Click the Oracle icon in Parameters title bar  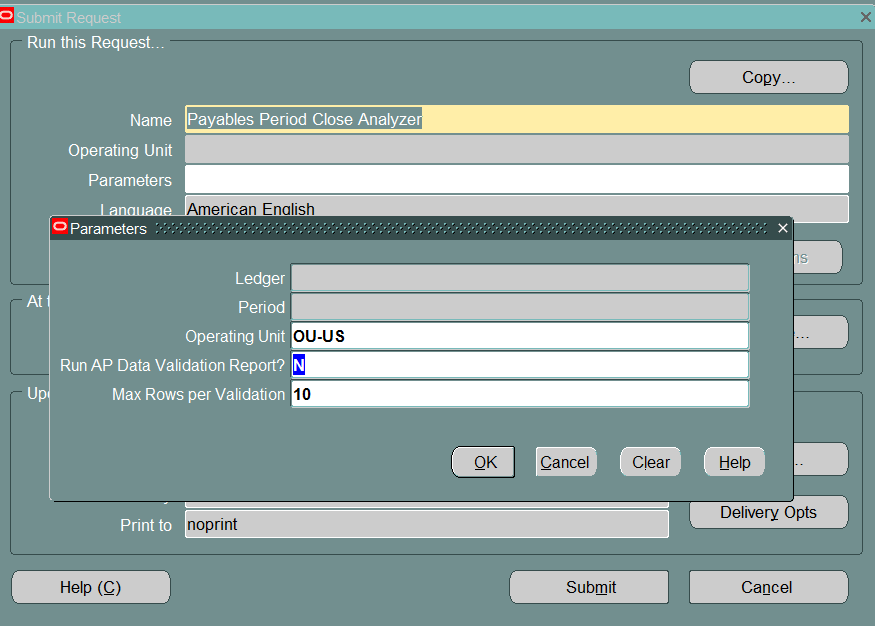pyautogui.click(x=60, y=227)
